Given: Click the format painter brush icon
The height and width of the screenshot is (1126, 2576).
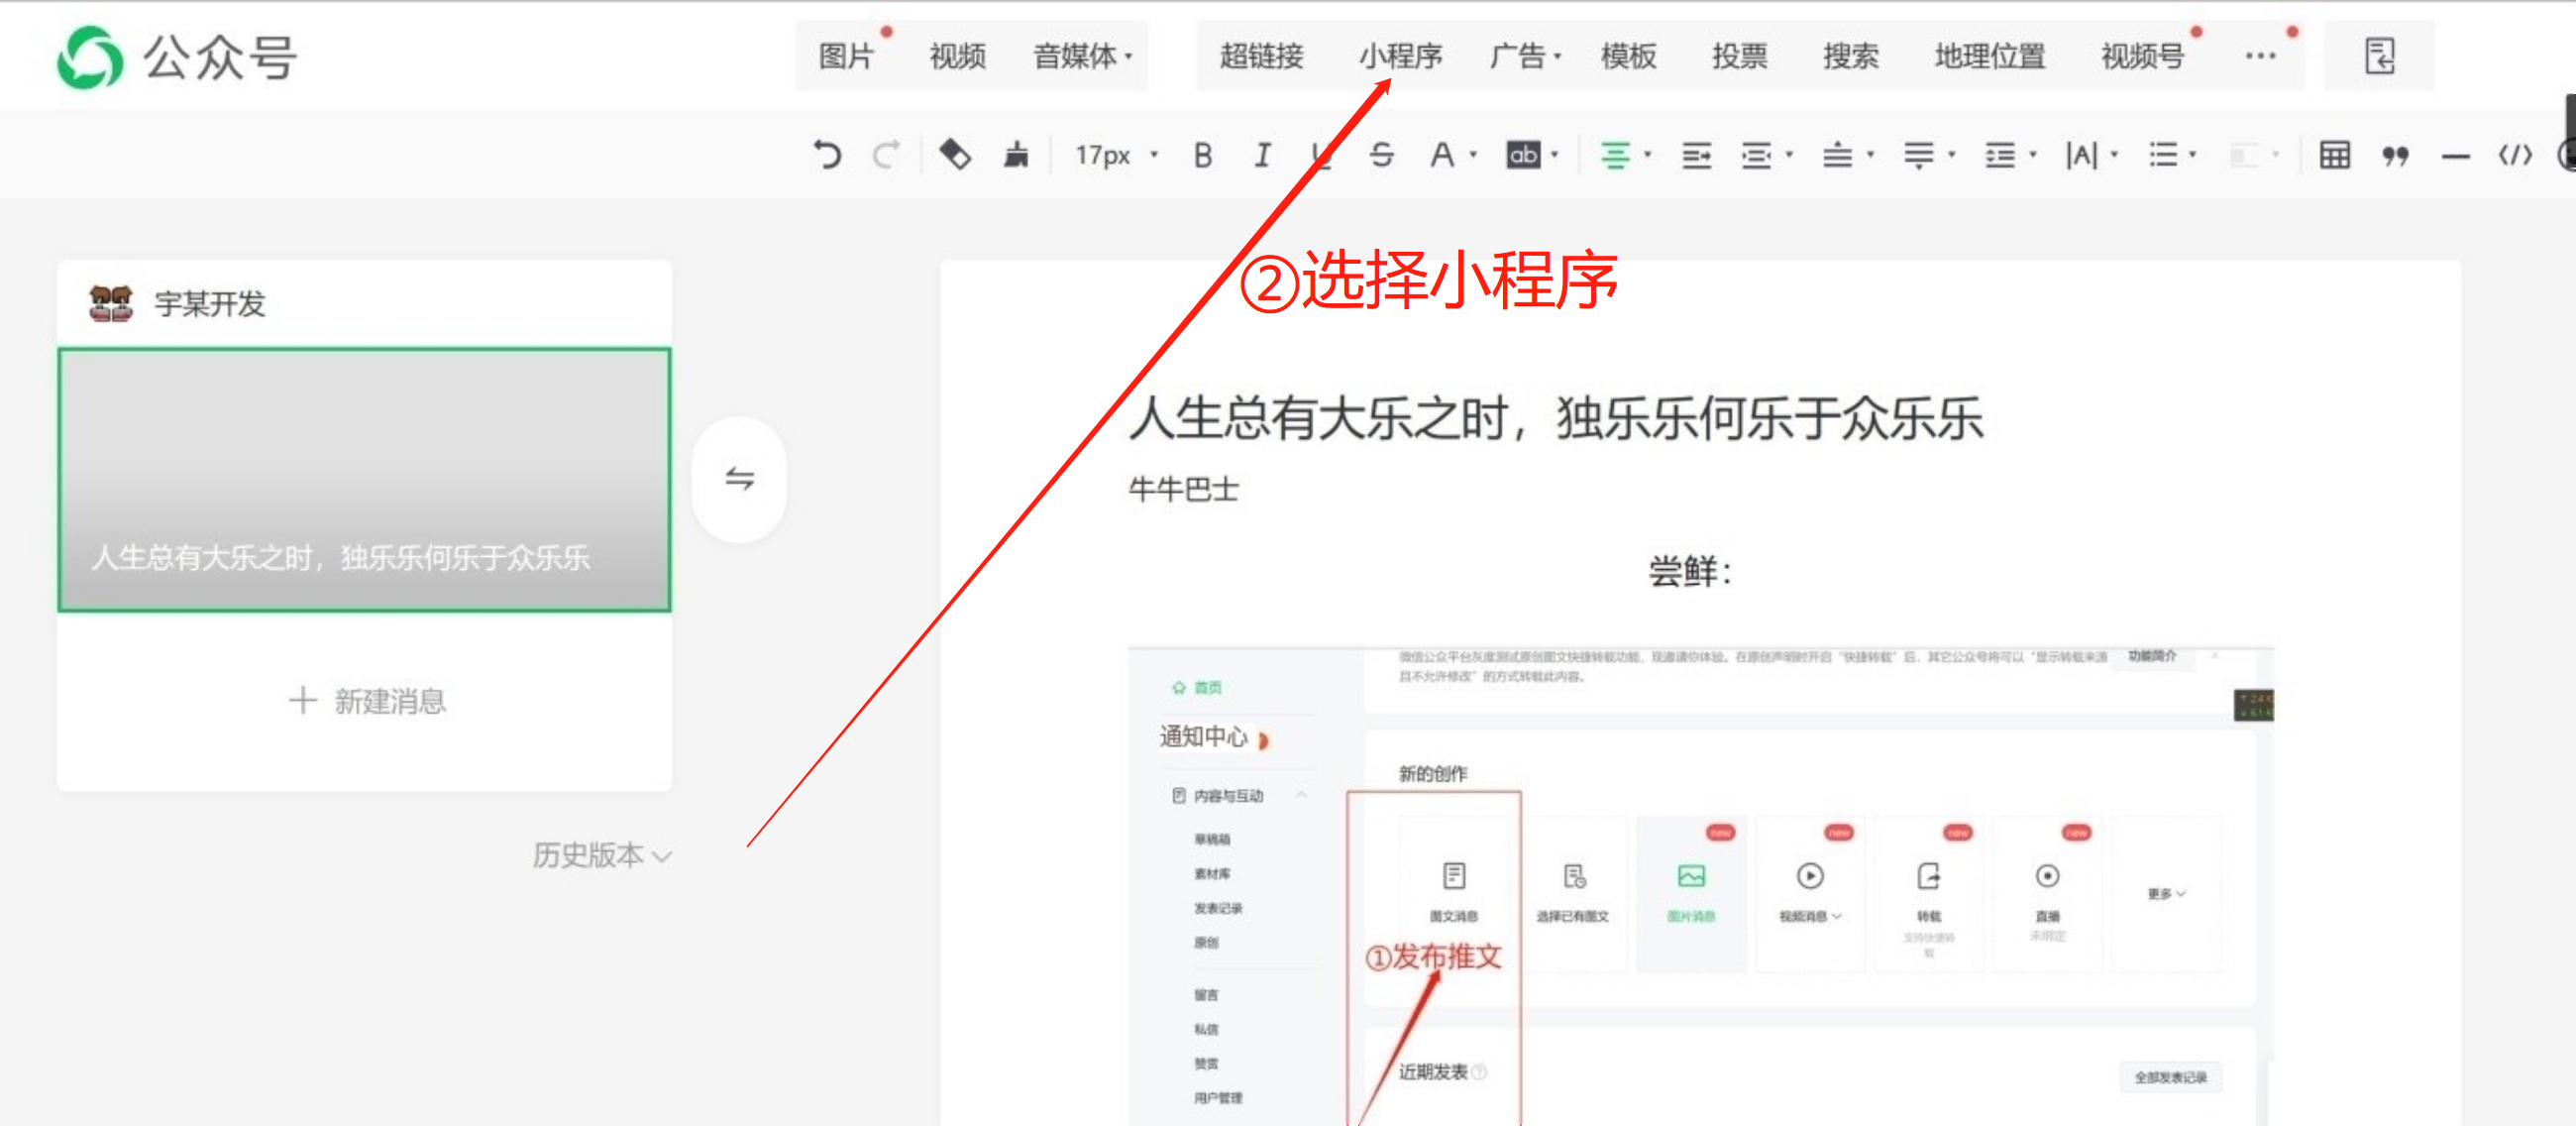Looking at the screenshot, I should pyautogui.click(x=1016, y=155).
